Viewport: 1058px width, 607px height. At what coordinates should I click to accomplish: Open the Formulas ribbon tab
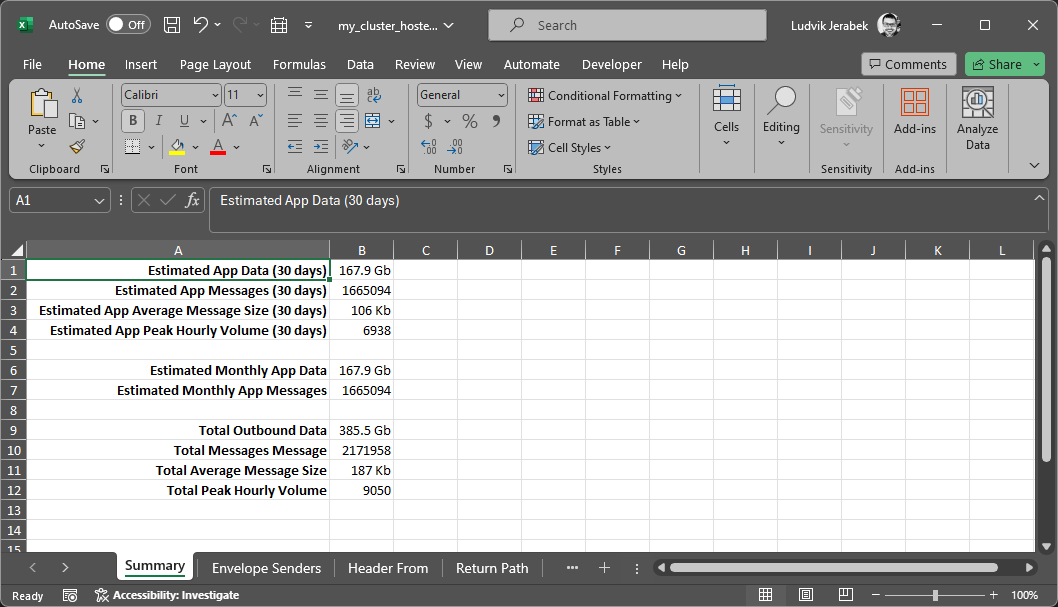299,64
